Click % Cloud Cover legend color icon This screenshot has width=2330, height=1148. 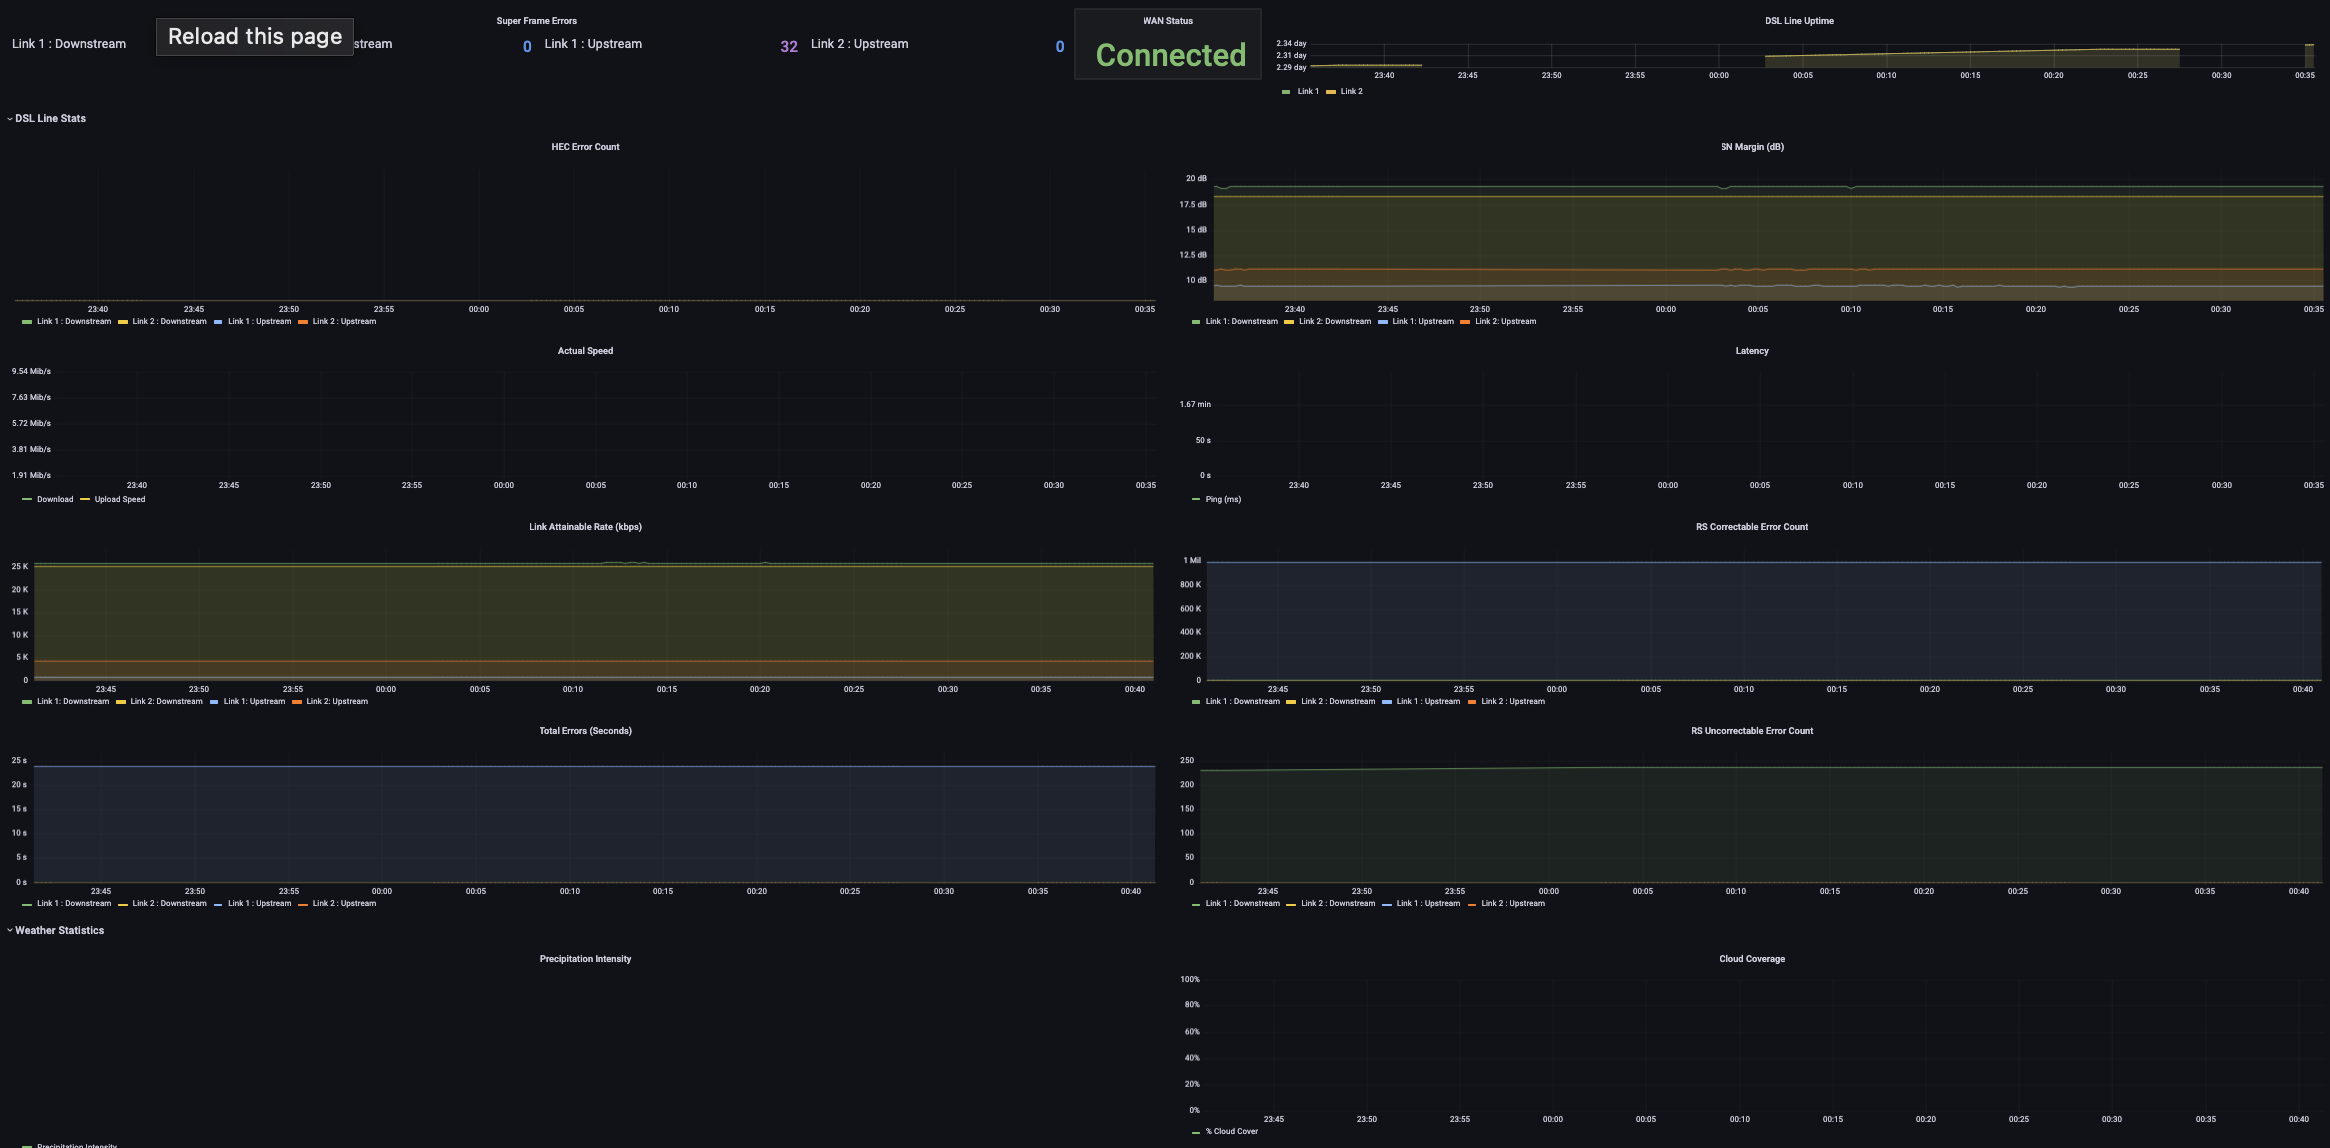(x=1196, y=1132)
